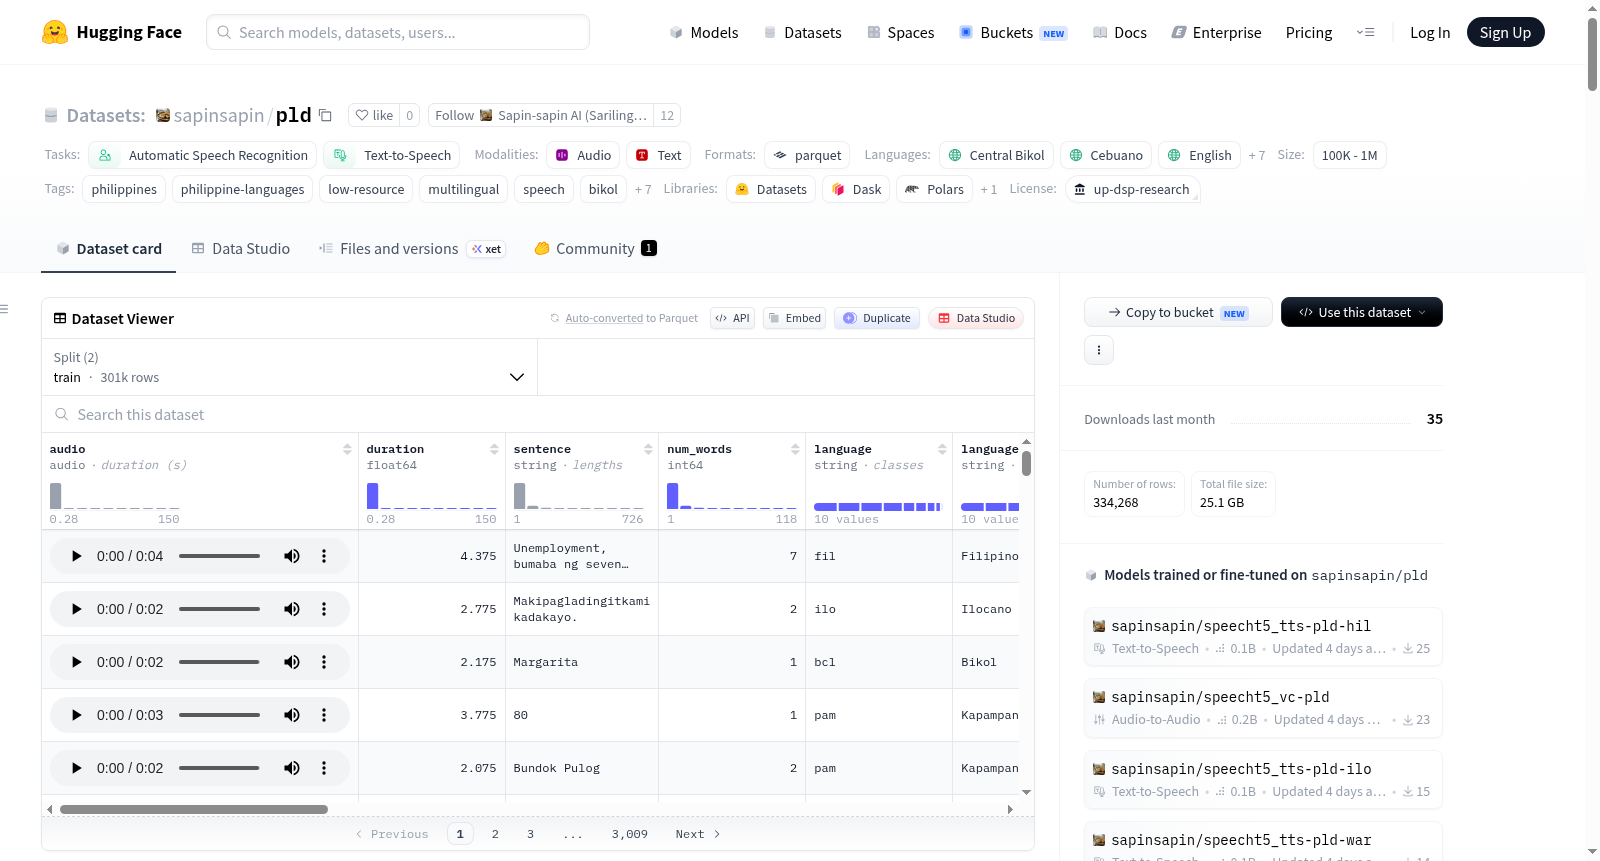Click the Duplicate dataset button
The image size is (1600, 861).
[x=877, y=318]
